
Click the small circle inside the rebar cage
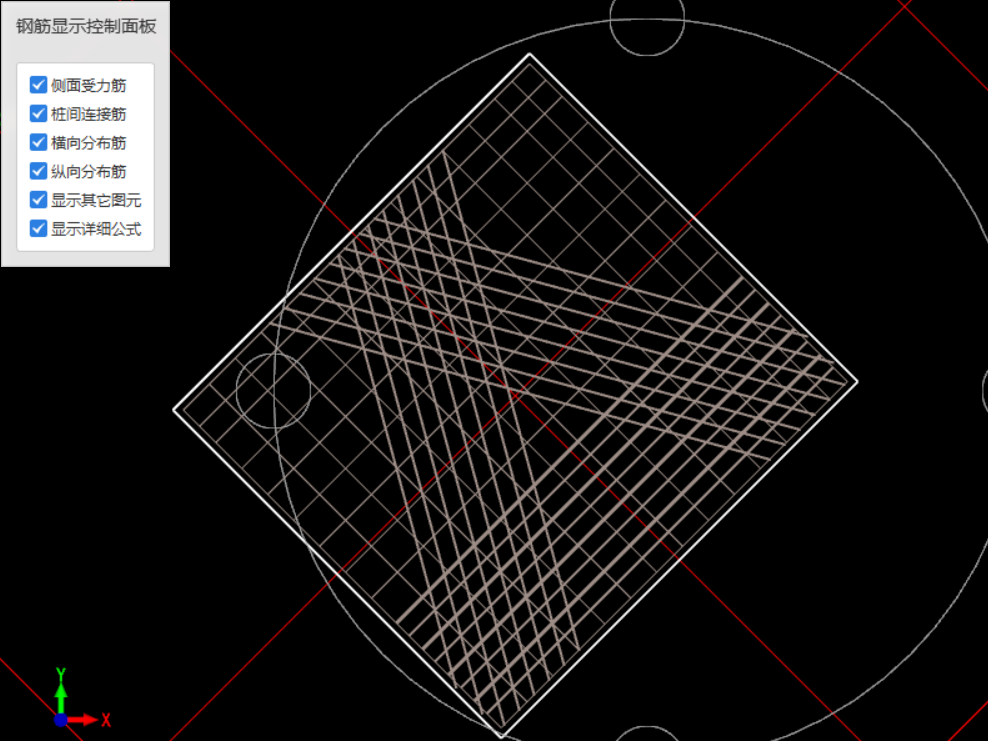pos(273,391)
